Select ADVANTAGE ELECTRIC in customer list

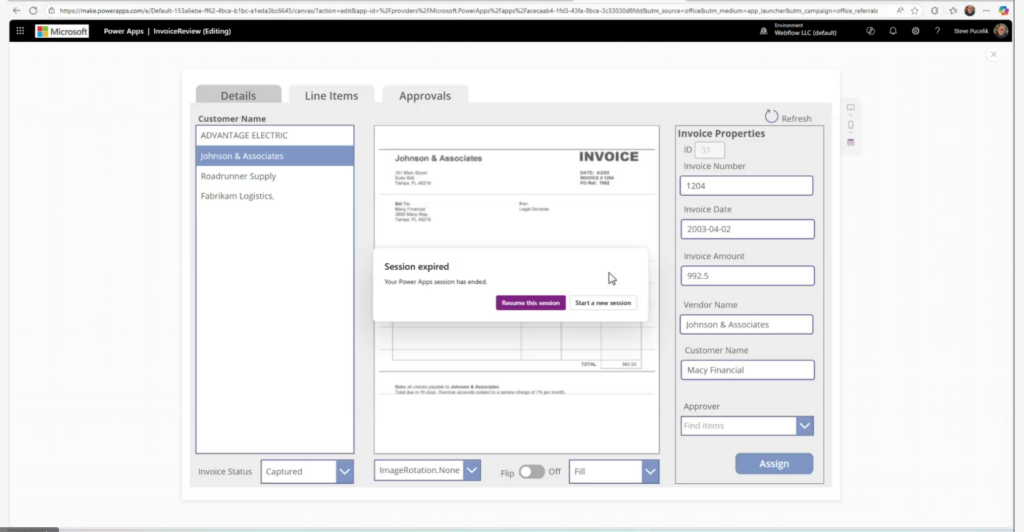(275, 135)
